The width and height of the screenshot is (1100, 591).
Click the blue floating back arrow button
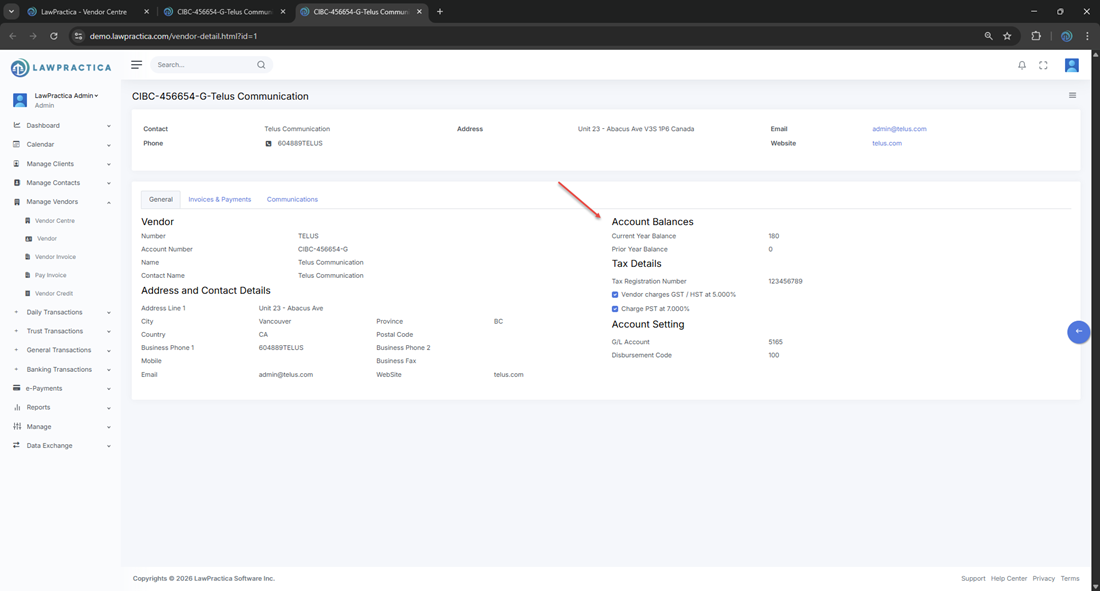[x=1078, y=332]
